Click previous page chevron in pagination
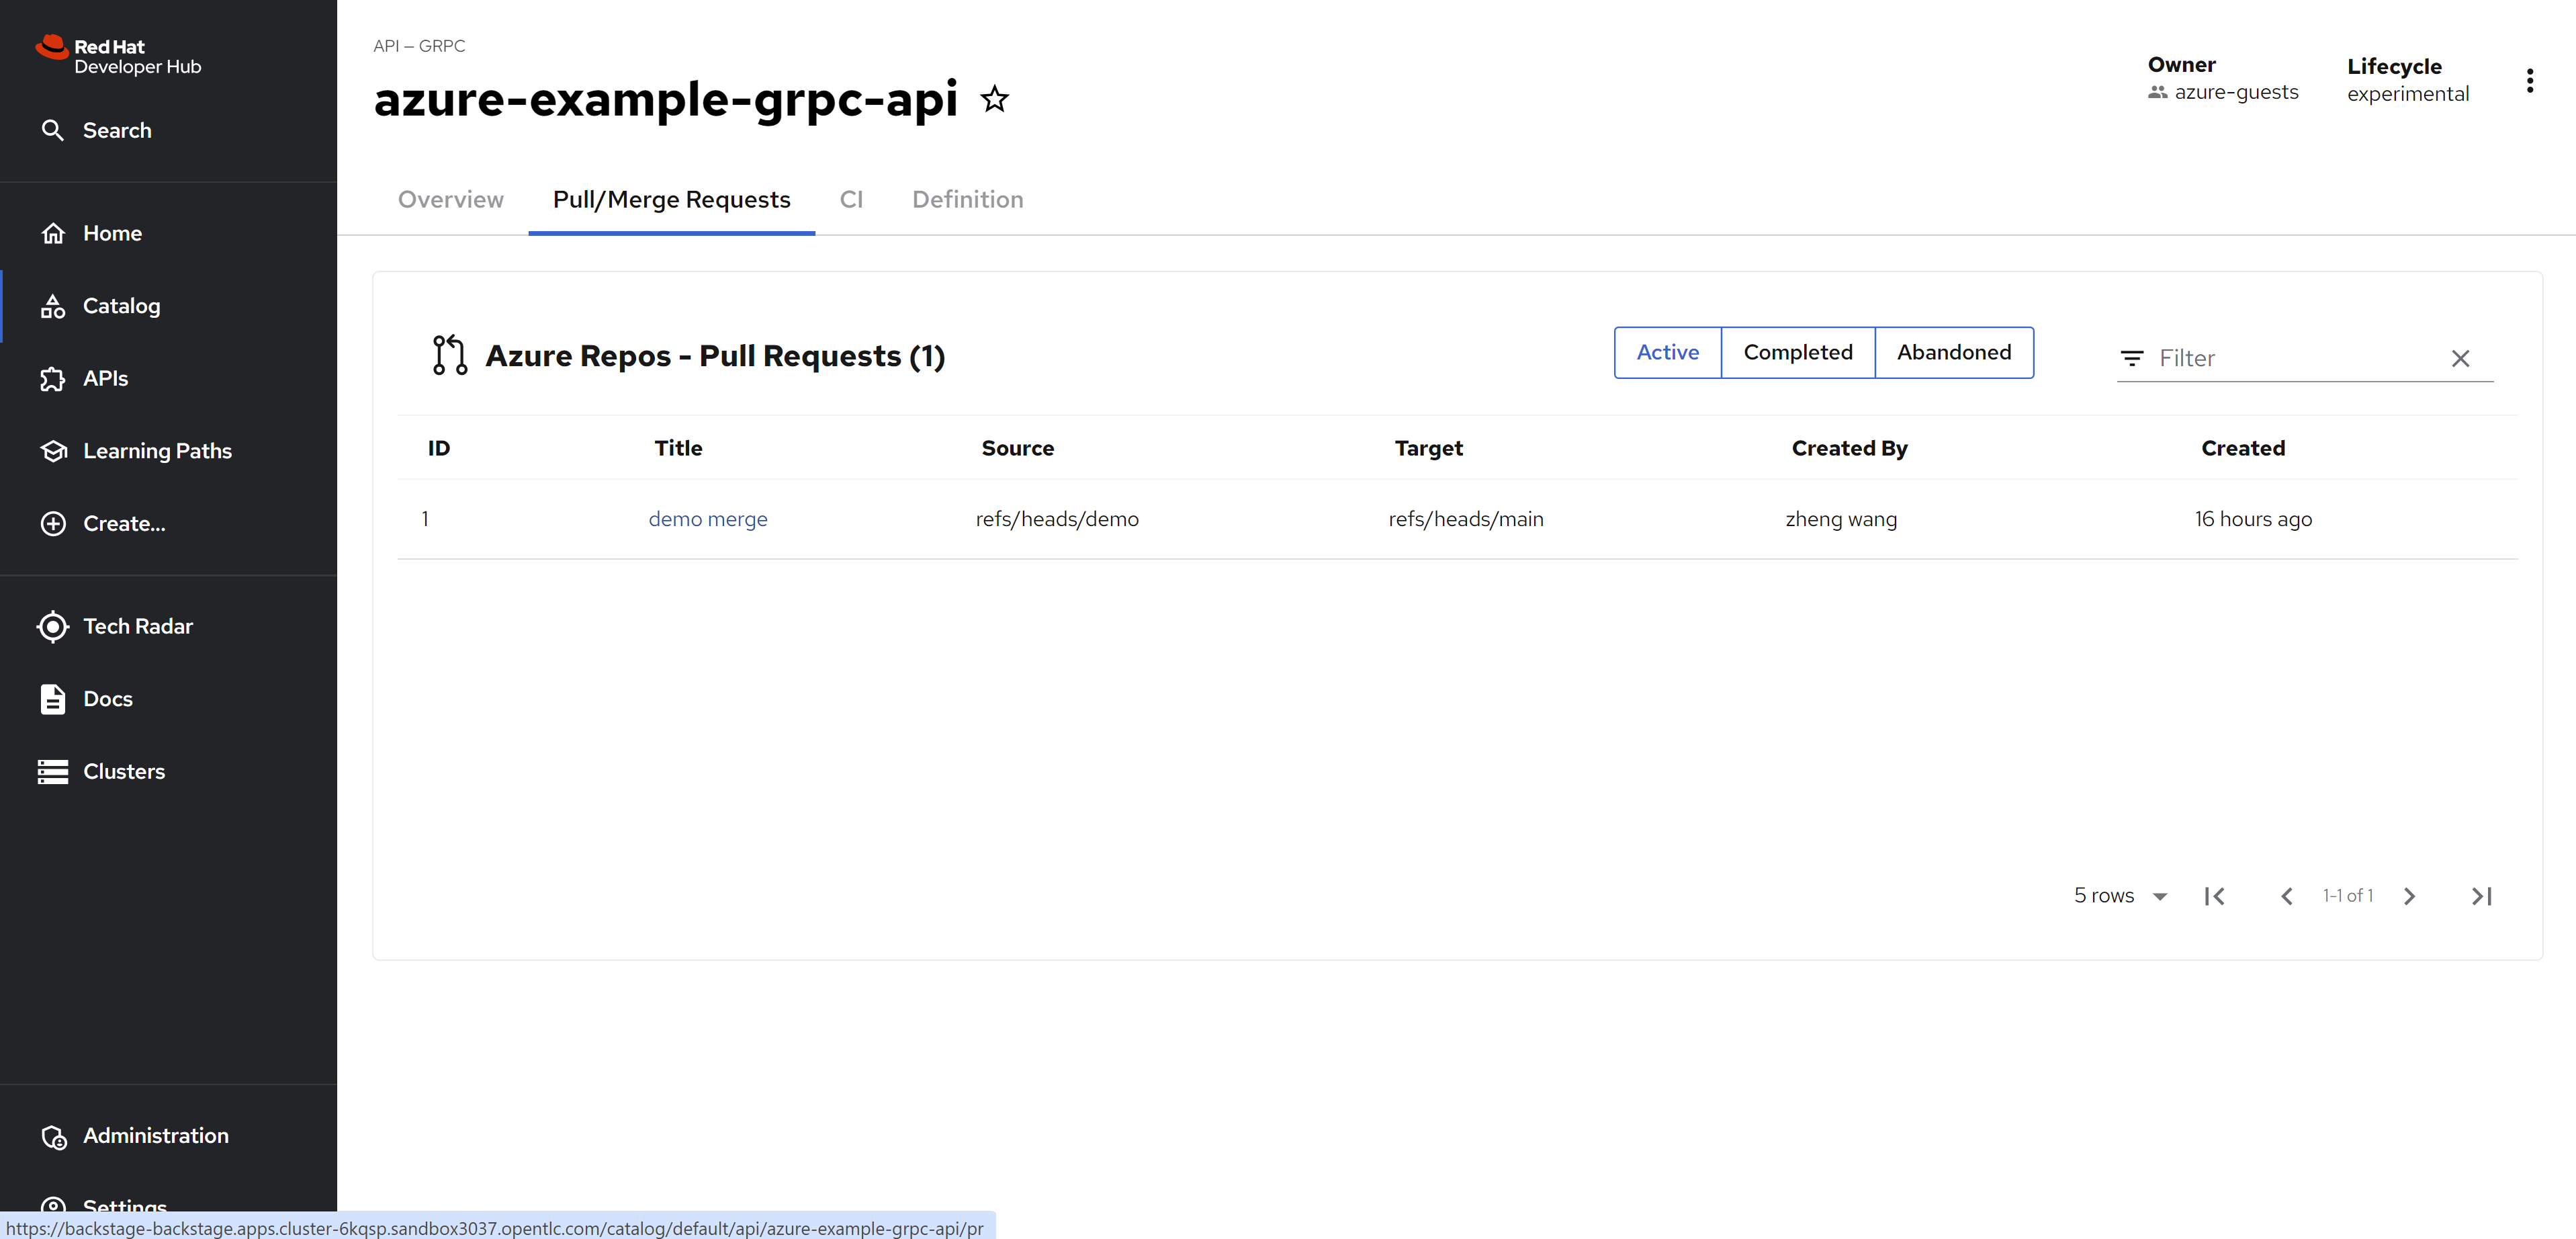2576x1239 pixels. (2286, 896)
